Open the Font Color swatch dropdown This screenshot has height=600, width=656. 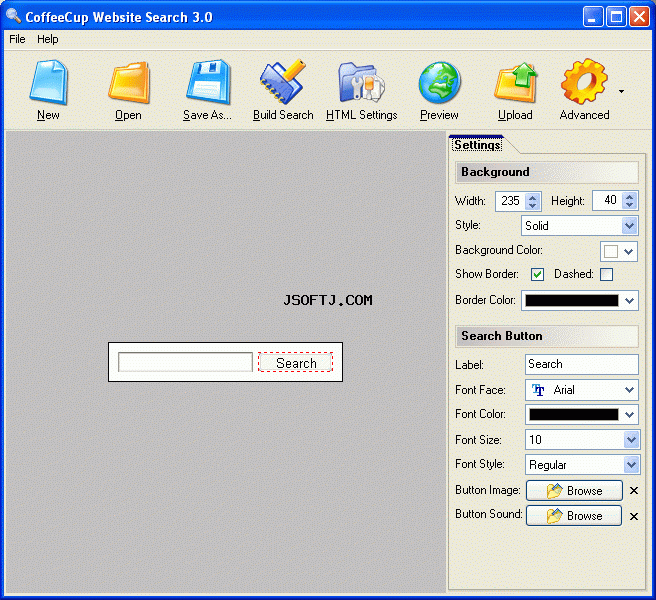click(x=582, y=414)
